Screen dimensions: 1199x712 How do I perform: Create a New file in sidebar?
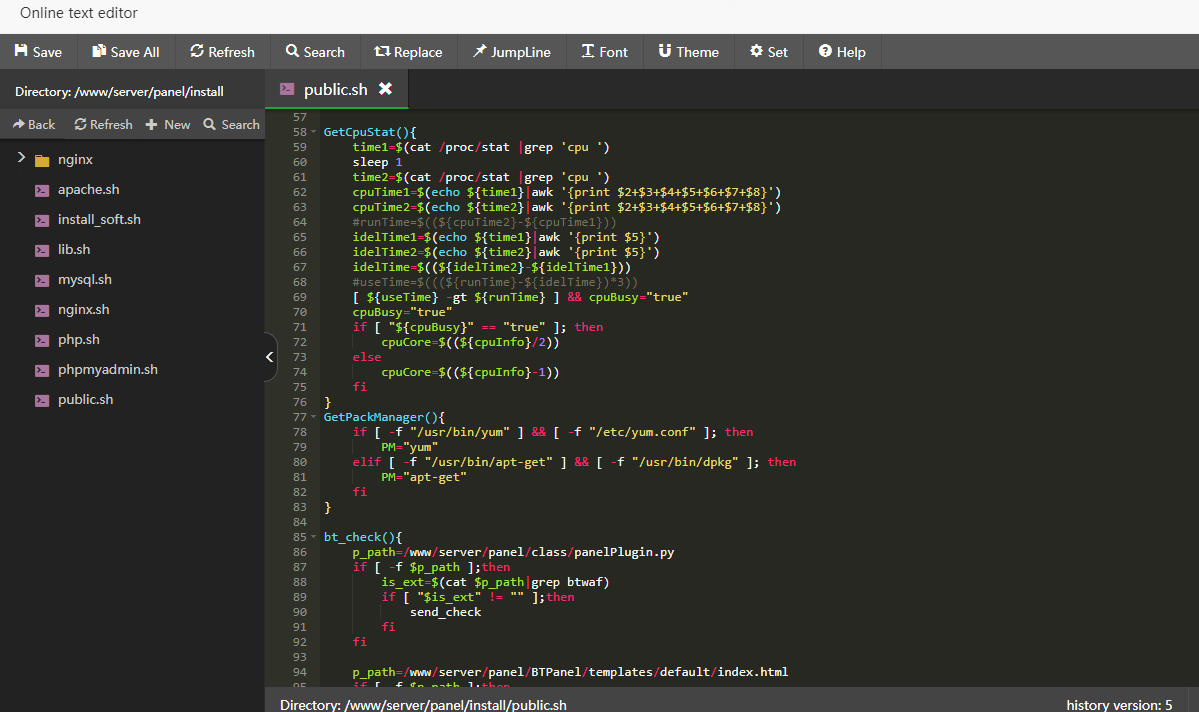(x=167, y=124)
